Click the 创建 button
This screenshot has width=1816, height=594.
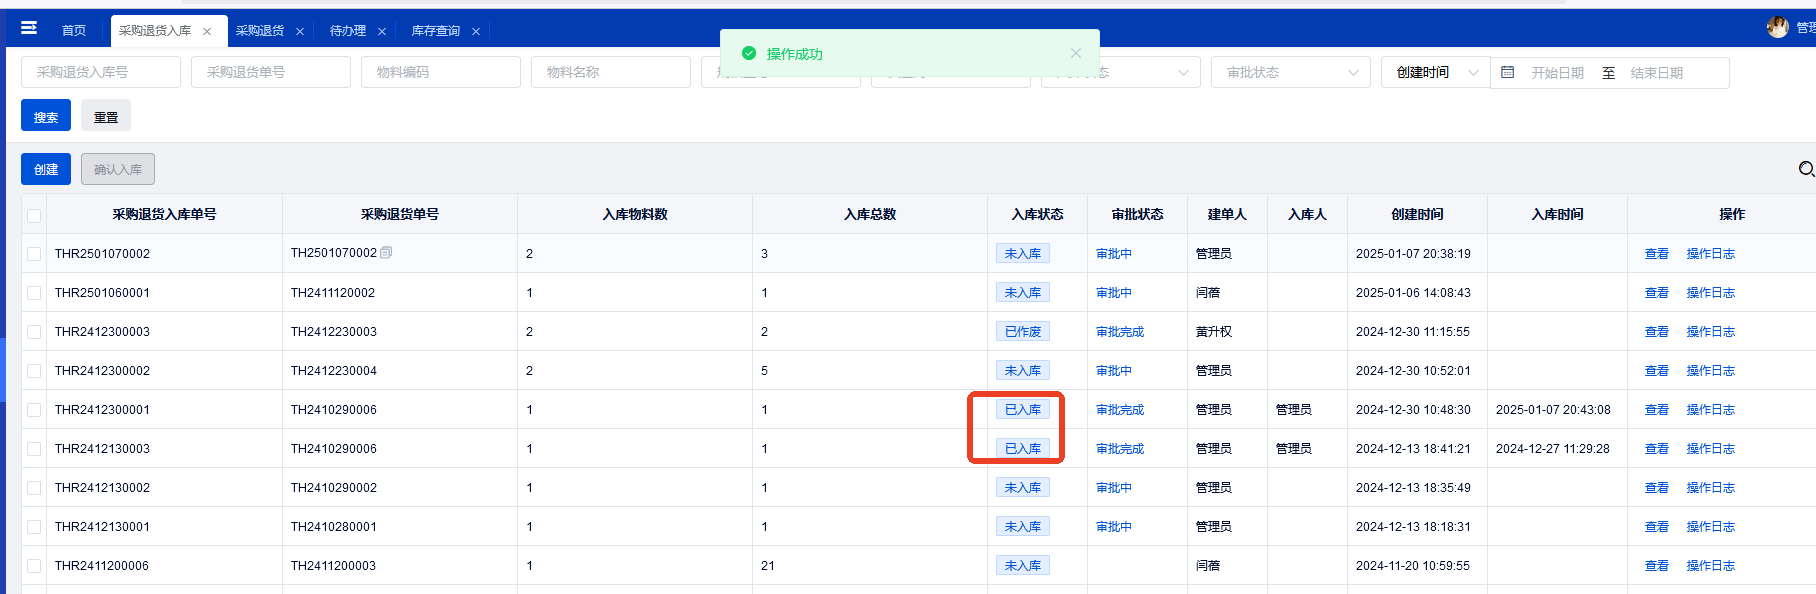coord(46,169)
